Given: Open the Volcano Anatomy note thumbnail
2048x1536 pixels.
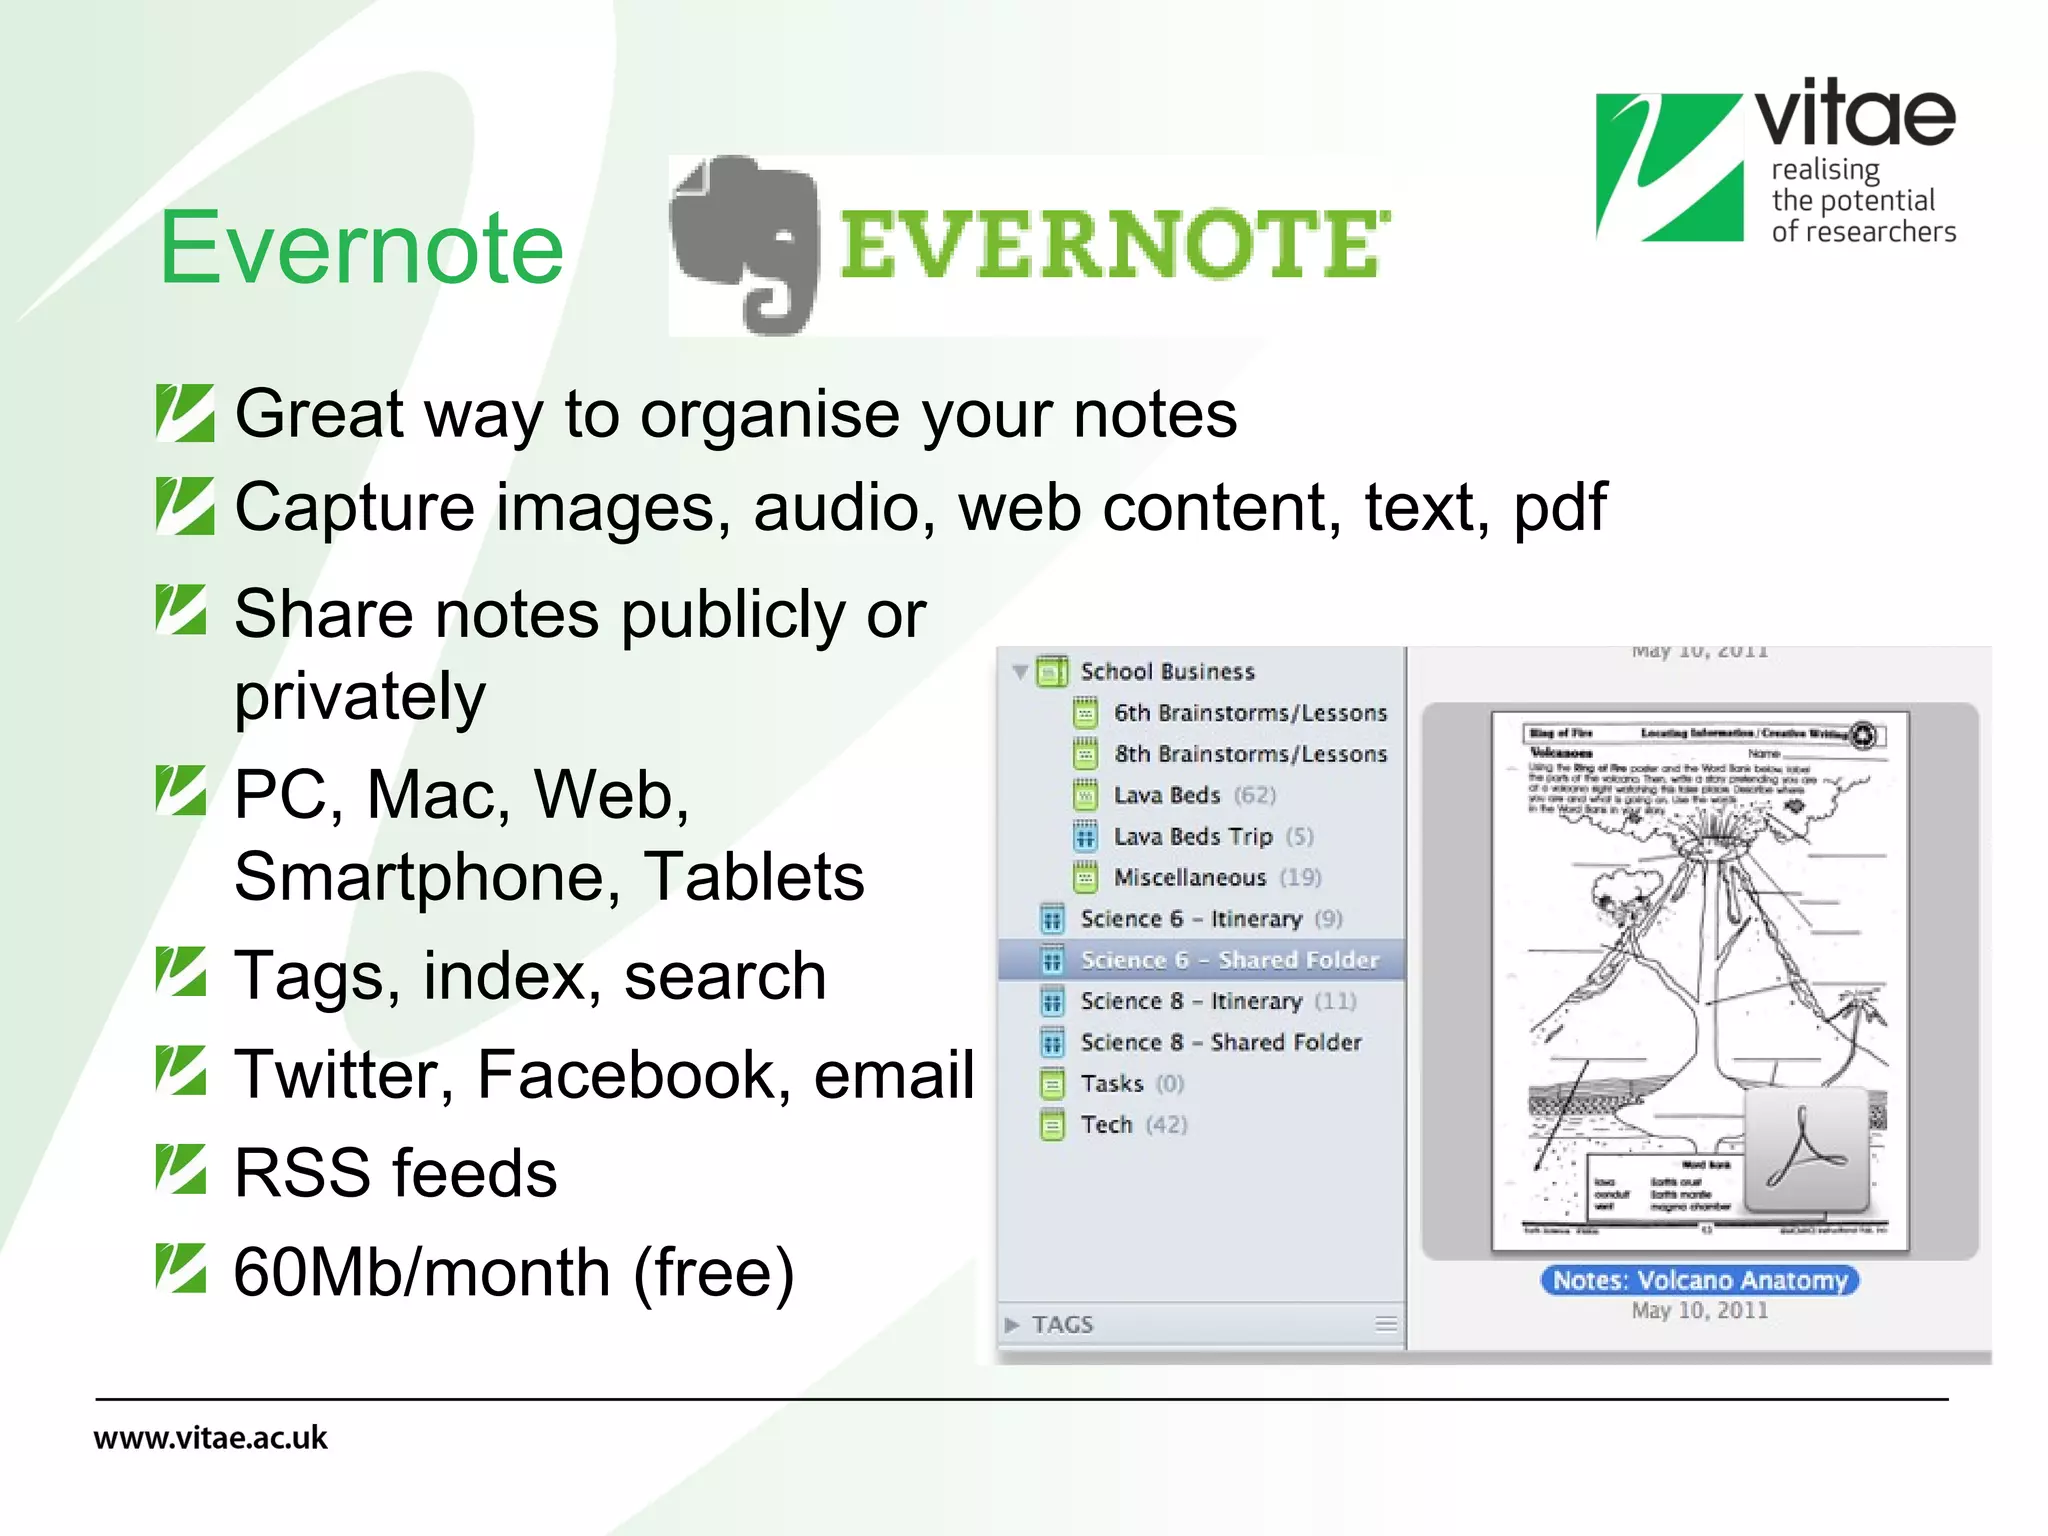Looking at the screenshot, I should pos(1700,981).
